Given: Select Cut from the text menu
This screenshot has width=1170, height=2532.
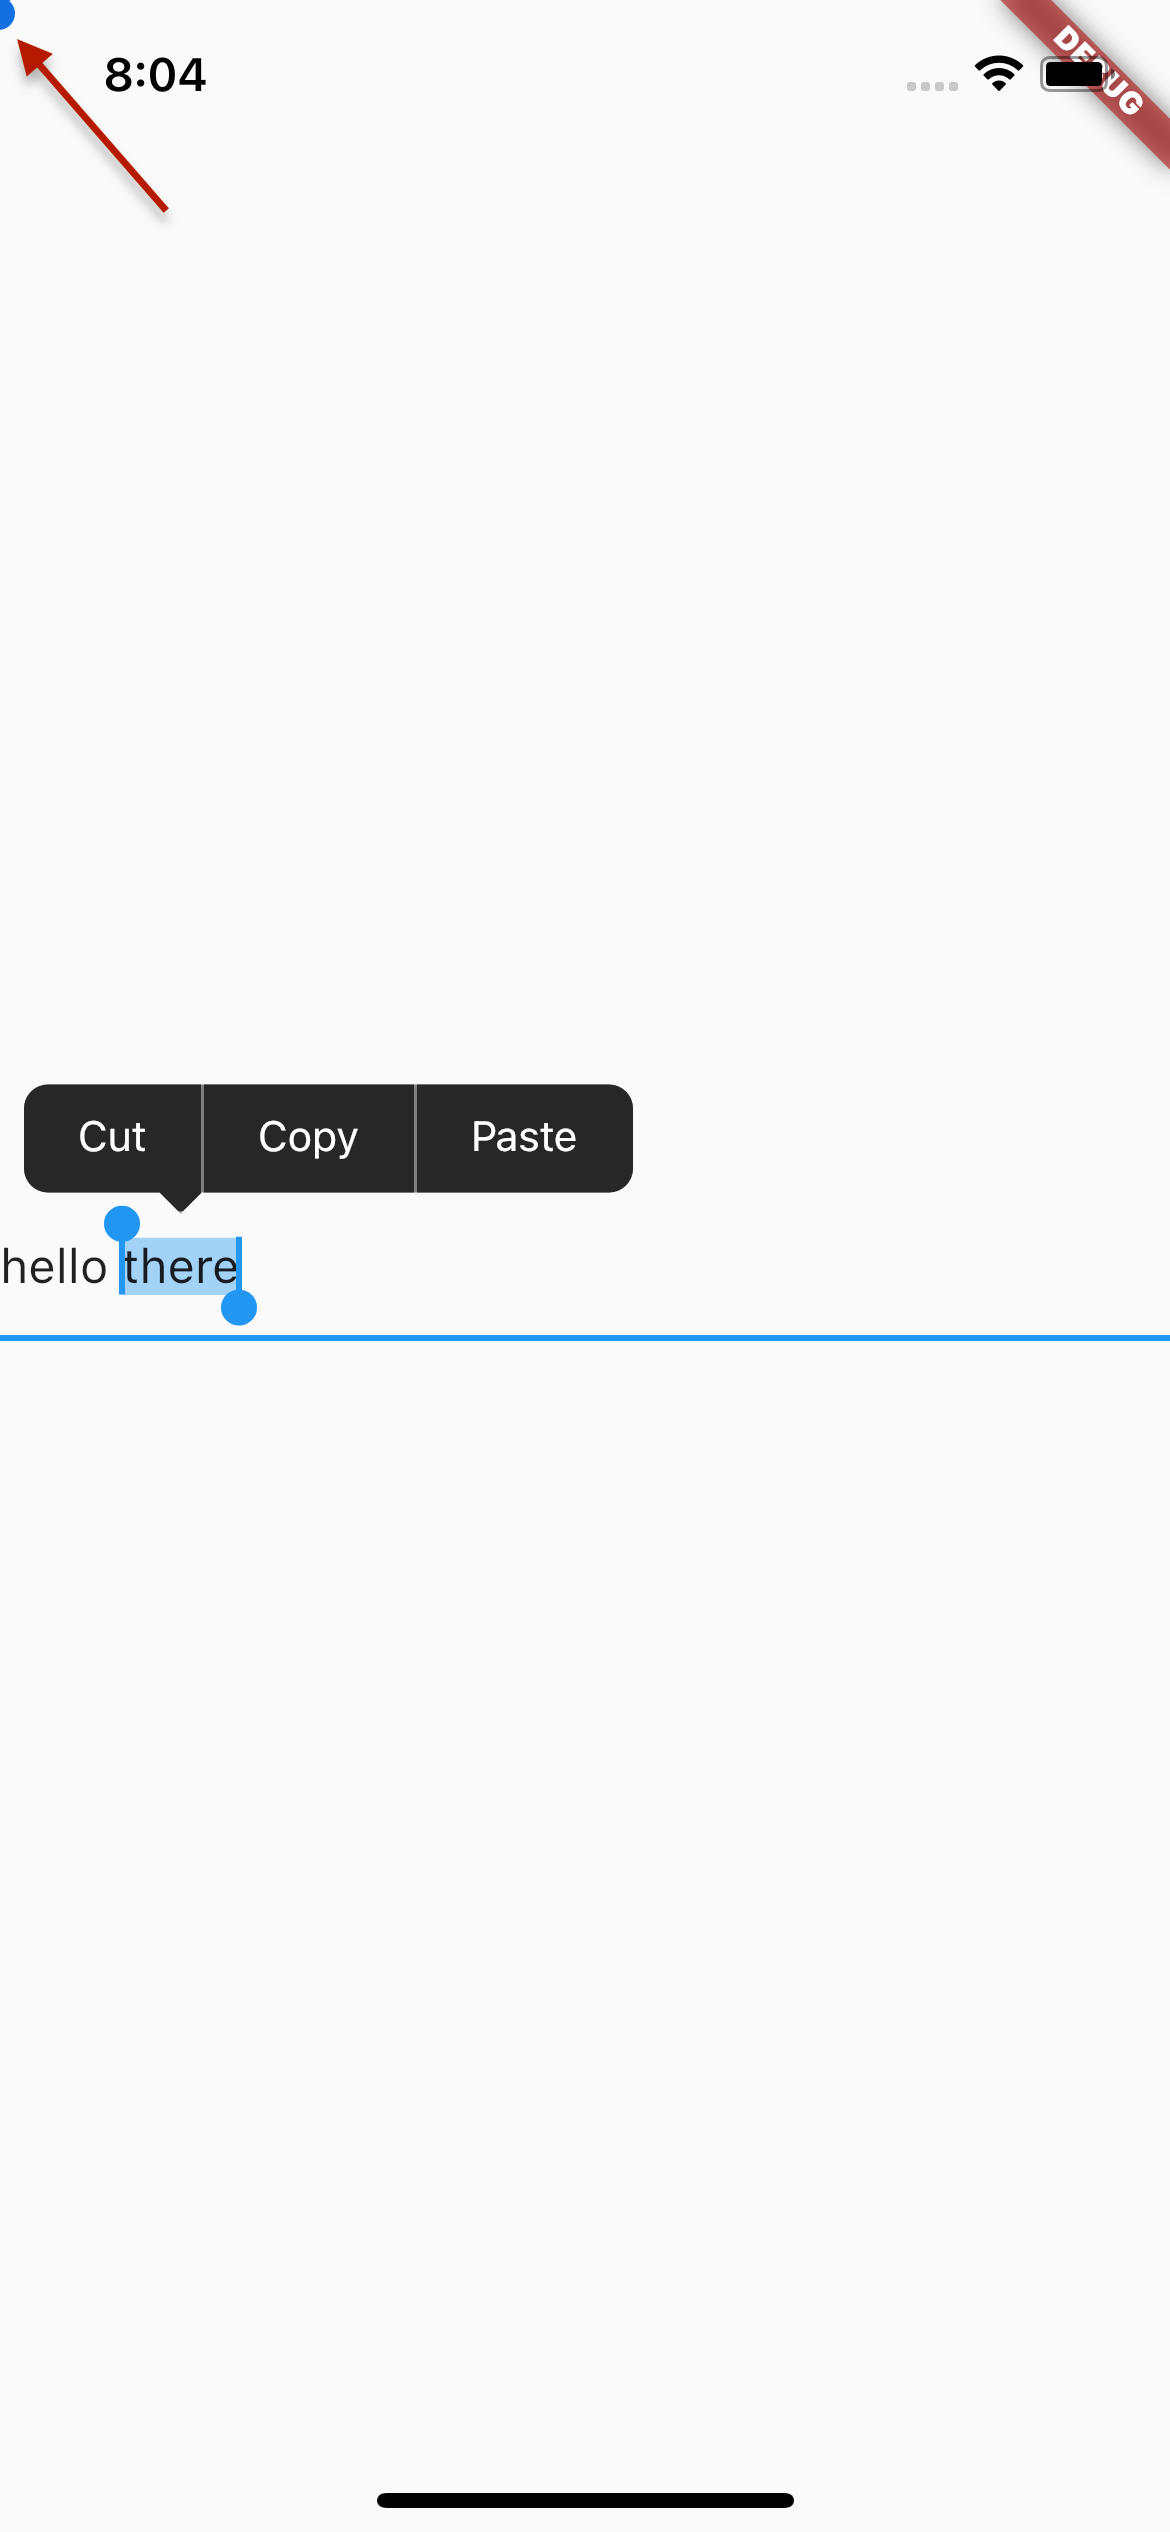Looking at the screenshot, I should tap(111, 1137).
